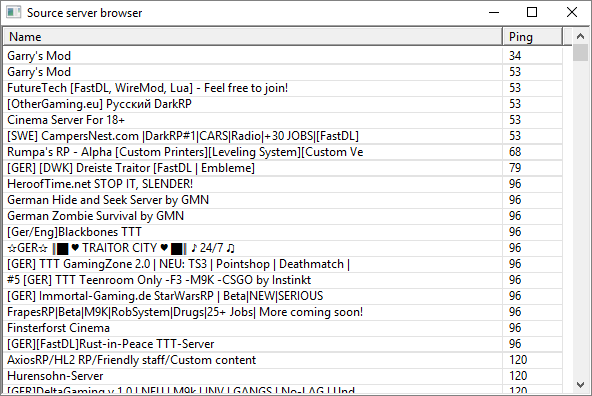Select the Cinema Server For 18+ row
Viewport: 592px width, 396px height.
283,120
